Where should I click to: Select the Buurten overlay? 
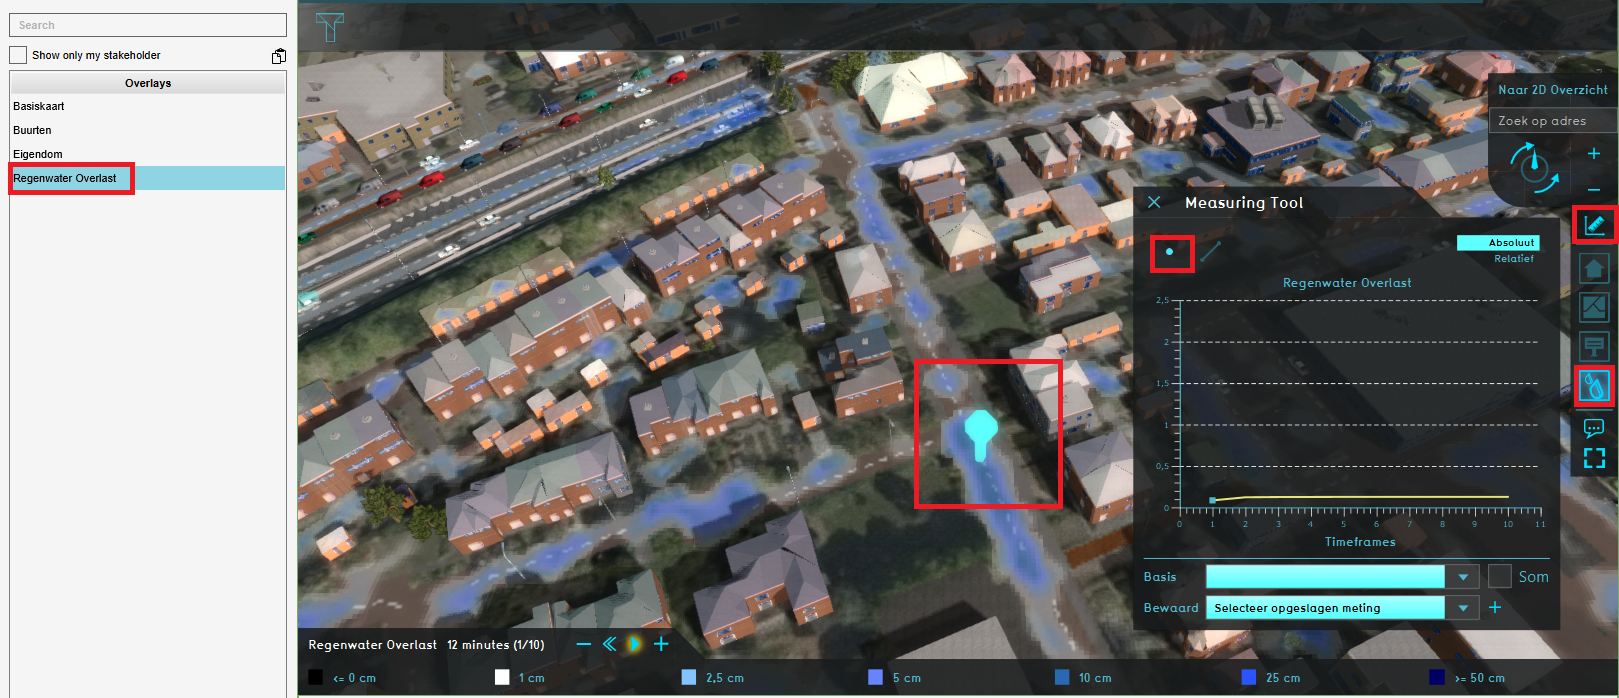click(32, 130)
